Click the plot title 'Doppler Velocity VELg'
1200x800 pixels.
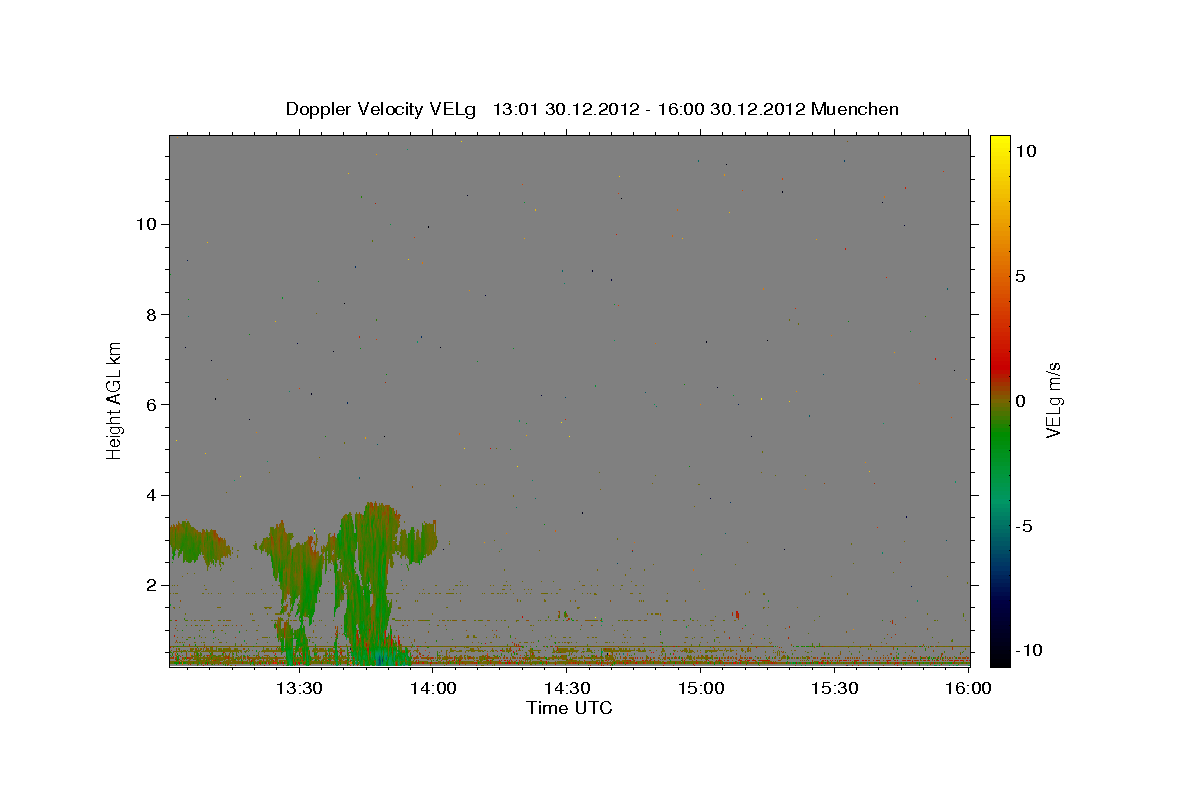[x=382, y=109]
